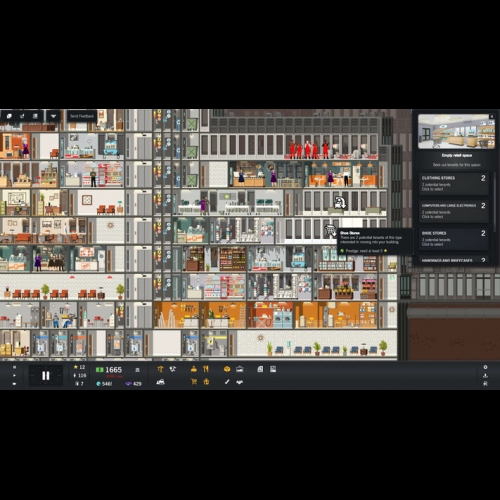This screenshot has width=500, height=500.
Task: Open the bank loans icon next to money
Action: (137, 370)
